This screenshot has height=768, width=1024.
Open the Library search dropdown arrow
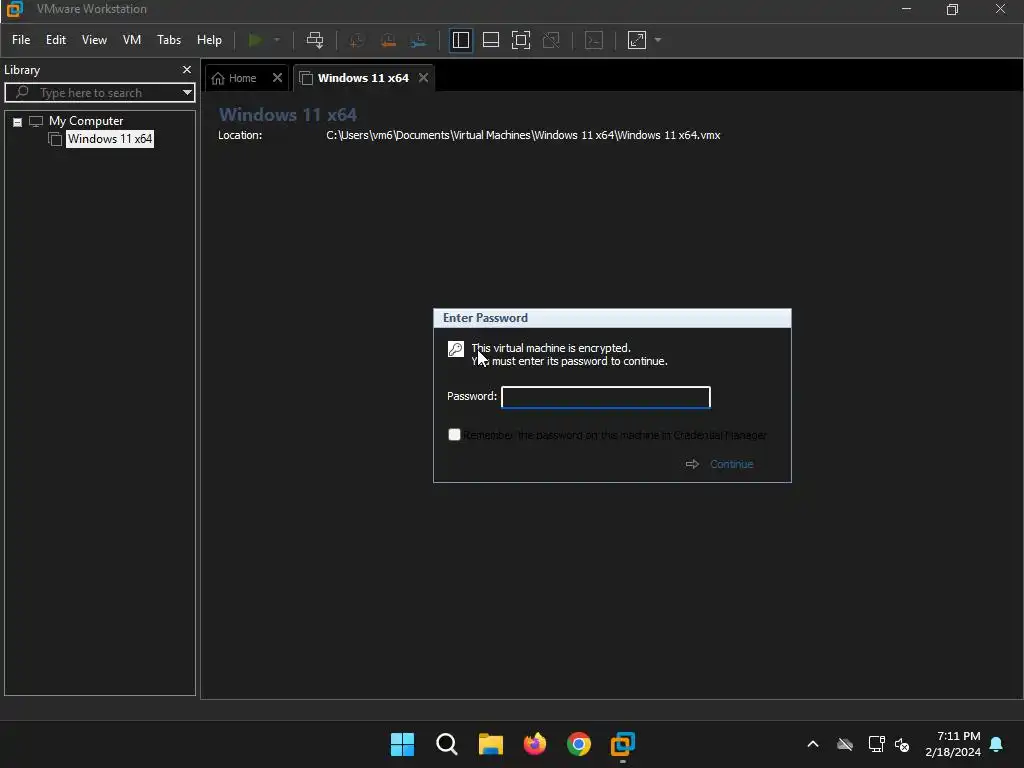pyautogui.click(x=187, y=93)
